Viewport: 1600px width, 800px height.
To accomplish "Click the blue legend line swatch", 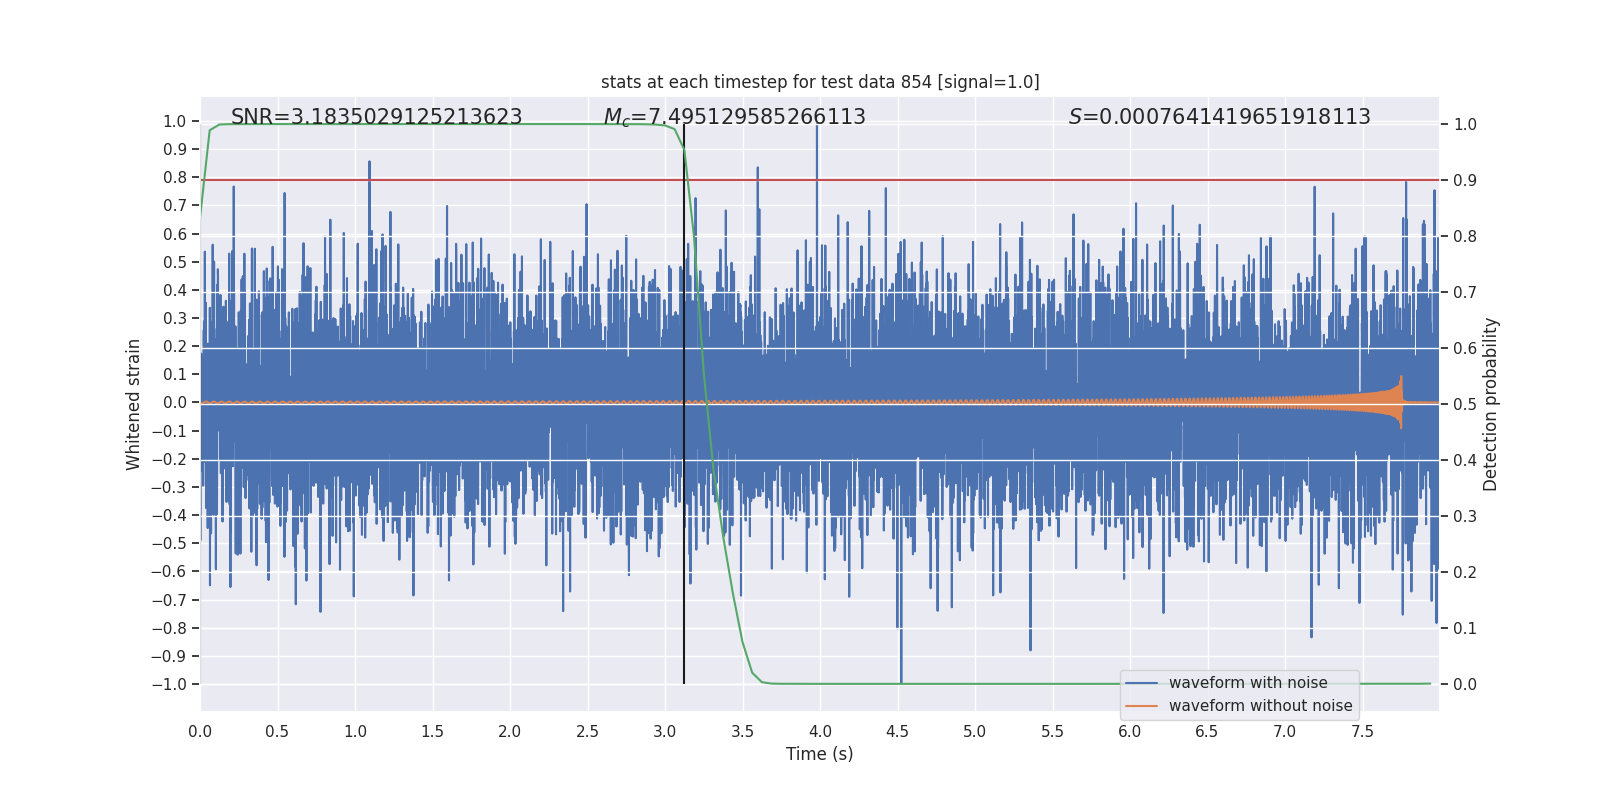I will tap(1142, 683).
